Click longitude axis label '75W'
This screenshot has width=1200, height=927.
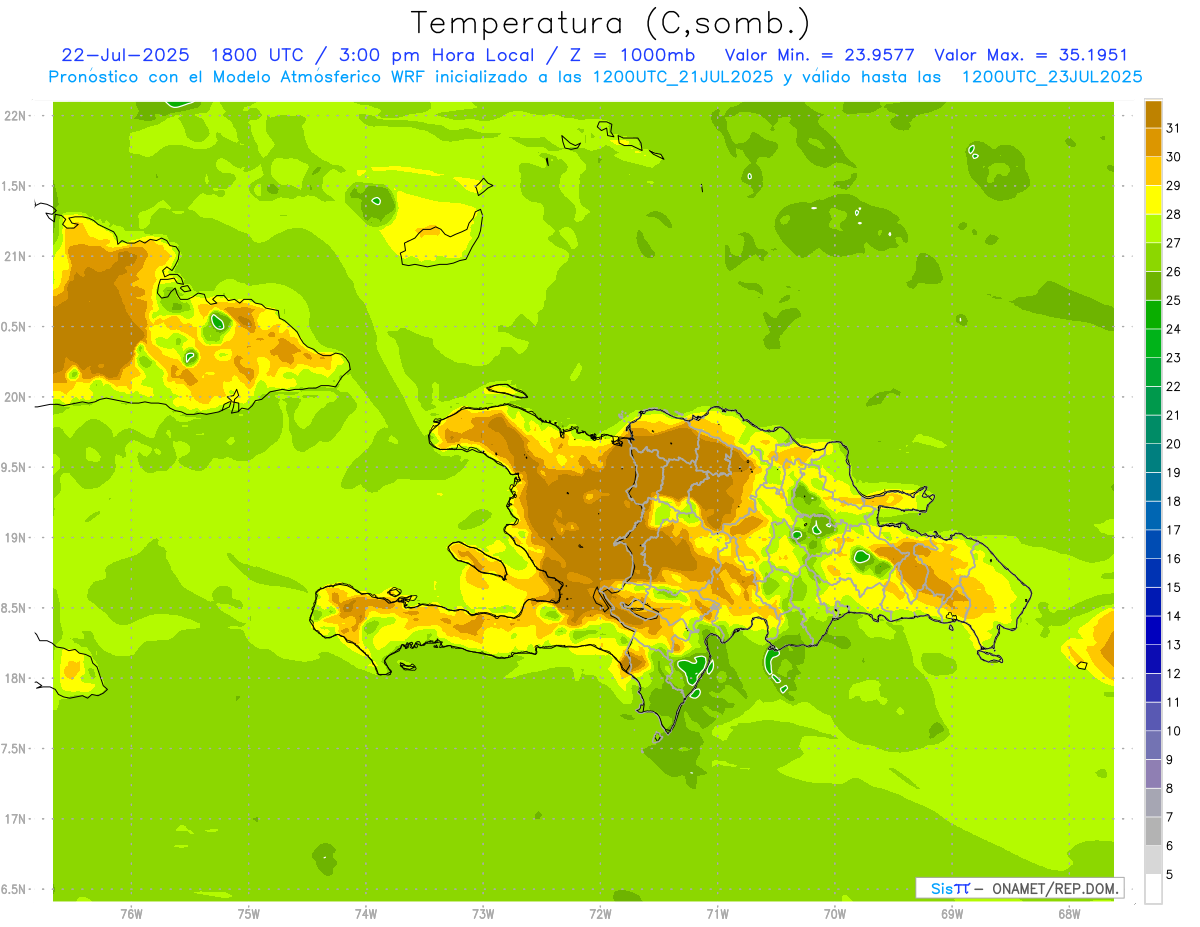coord(248,914)
